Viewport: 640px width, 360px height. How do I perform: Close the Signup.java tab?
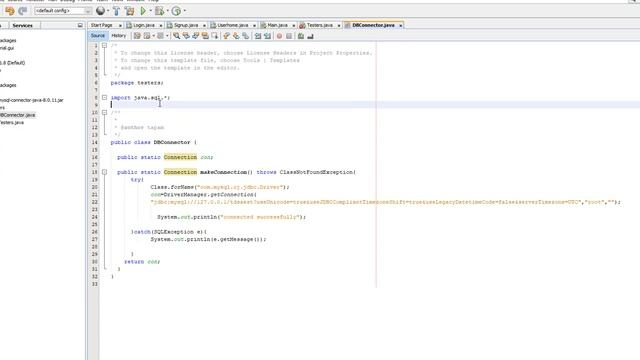pos(204,25)
